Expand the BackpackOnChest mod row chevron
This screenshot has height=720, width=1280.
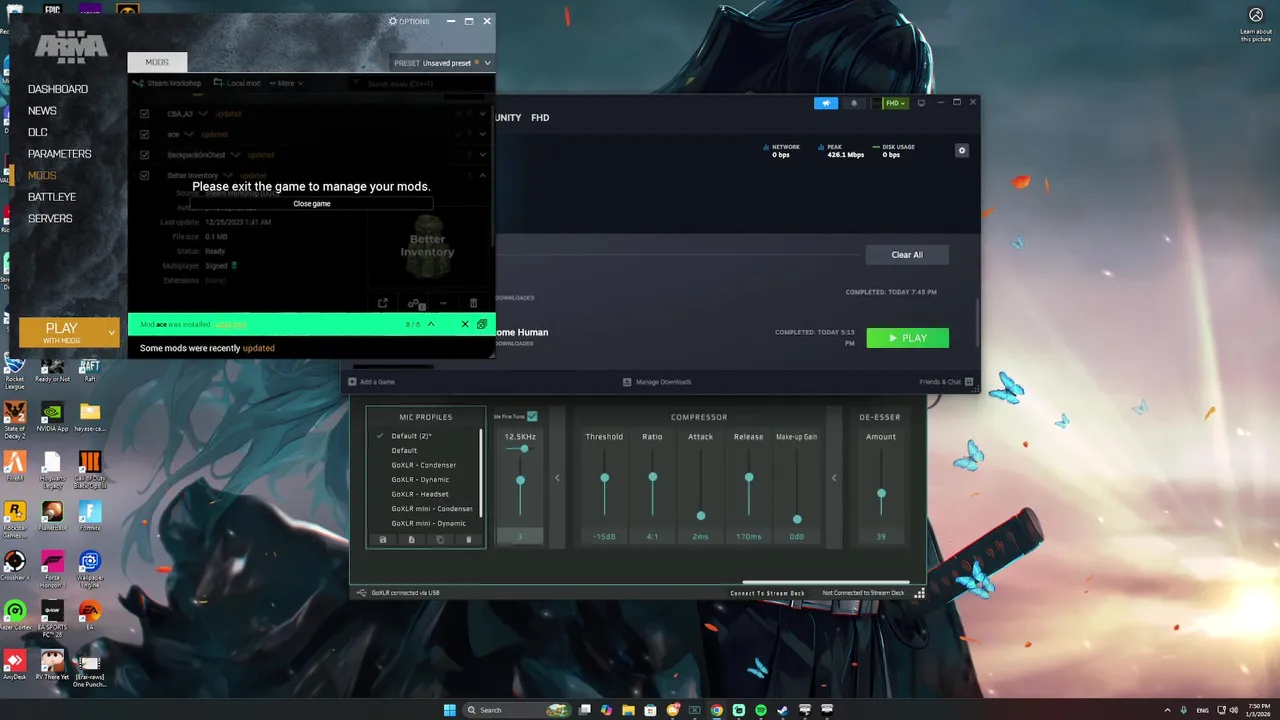483,155
